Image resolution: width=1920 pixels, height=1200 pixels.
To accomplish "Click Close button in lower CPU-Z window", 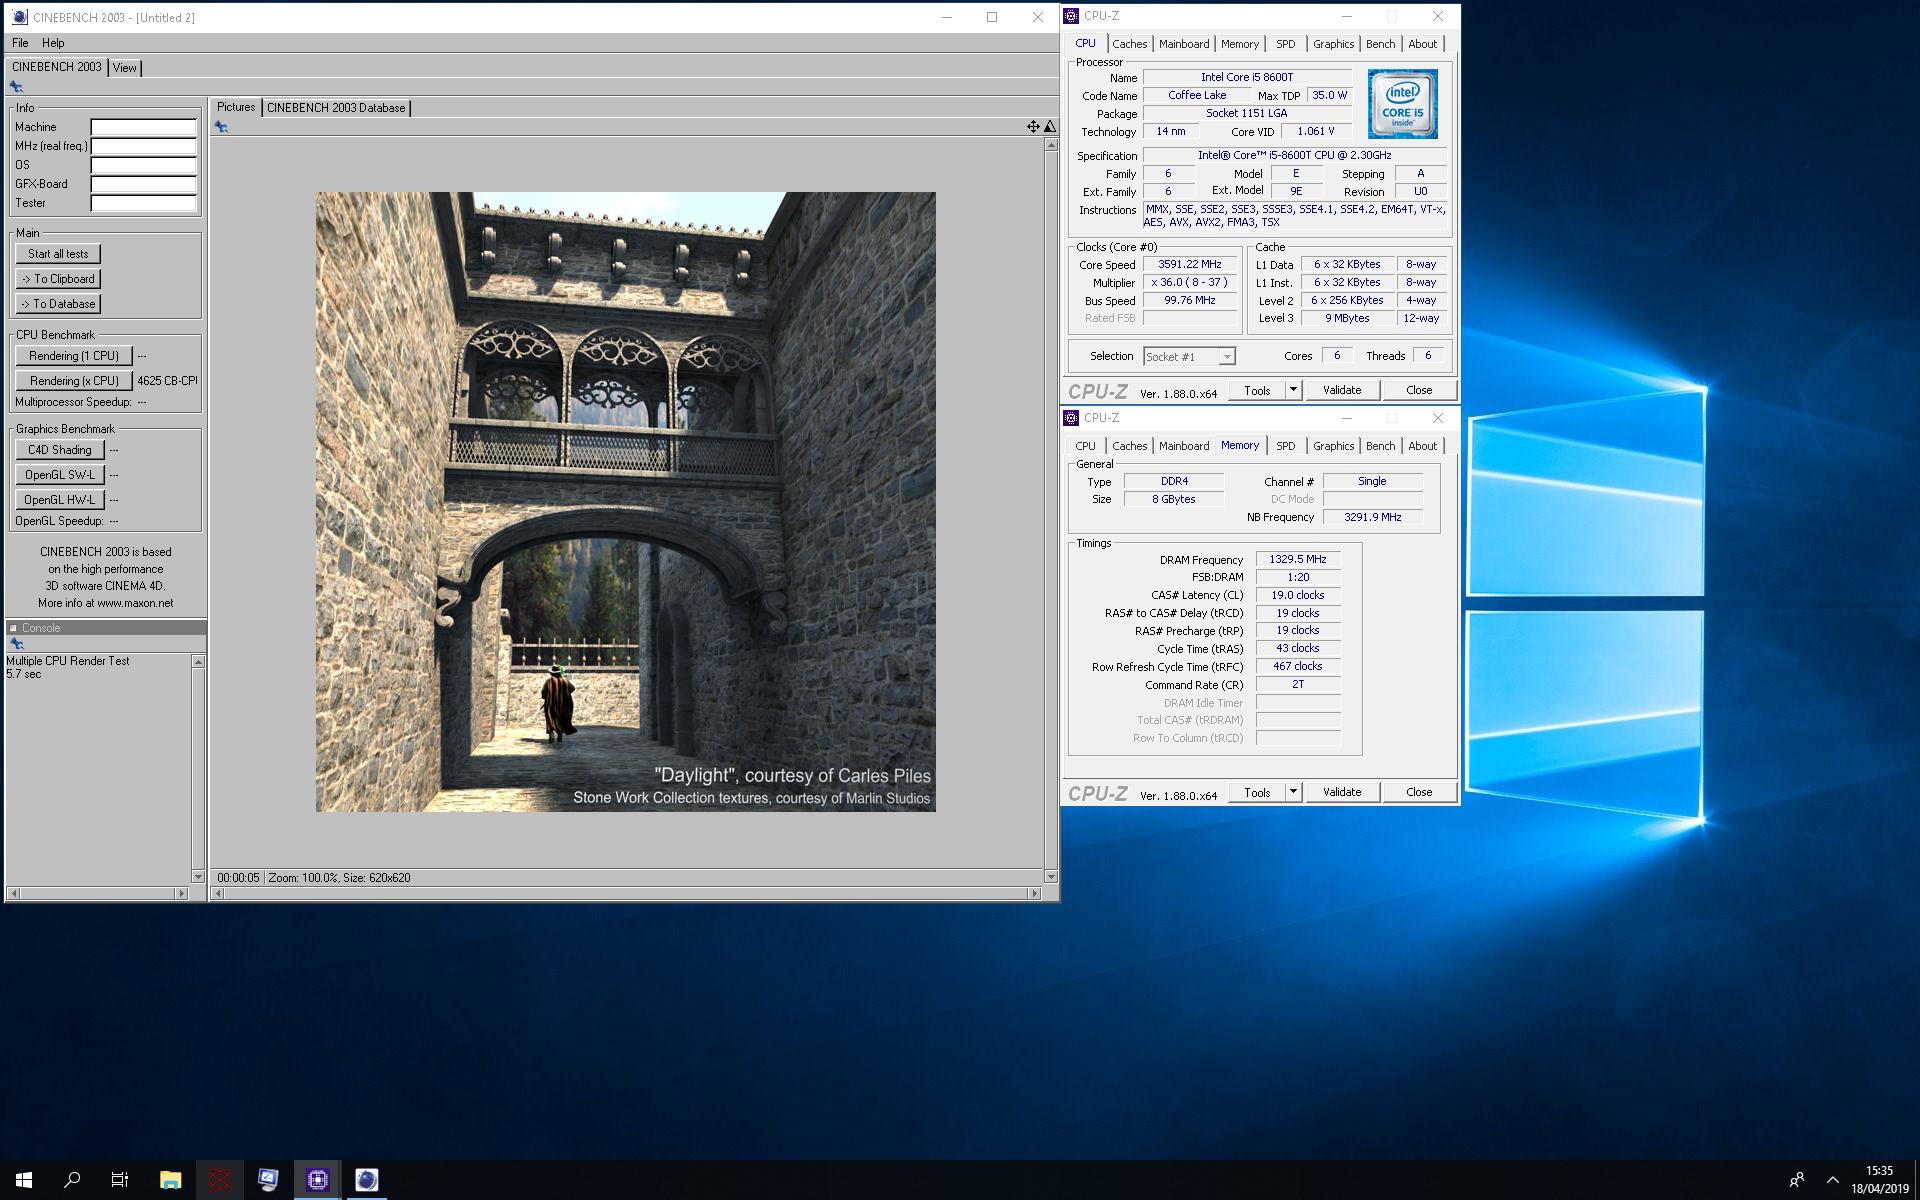I will point(1419,792).
